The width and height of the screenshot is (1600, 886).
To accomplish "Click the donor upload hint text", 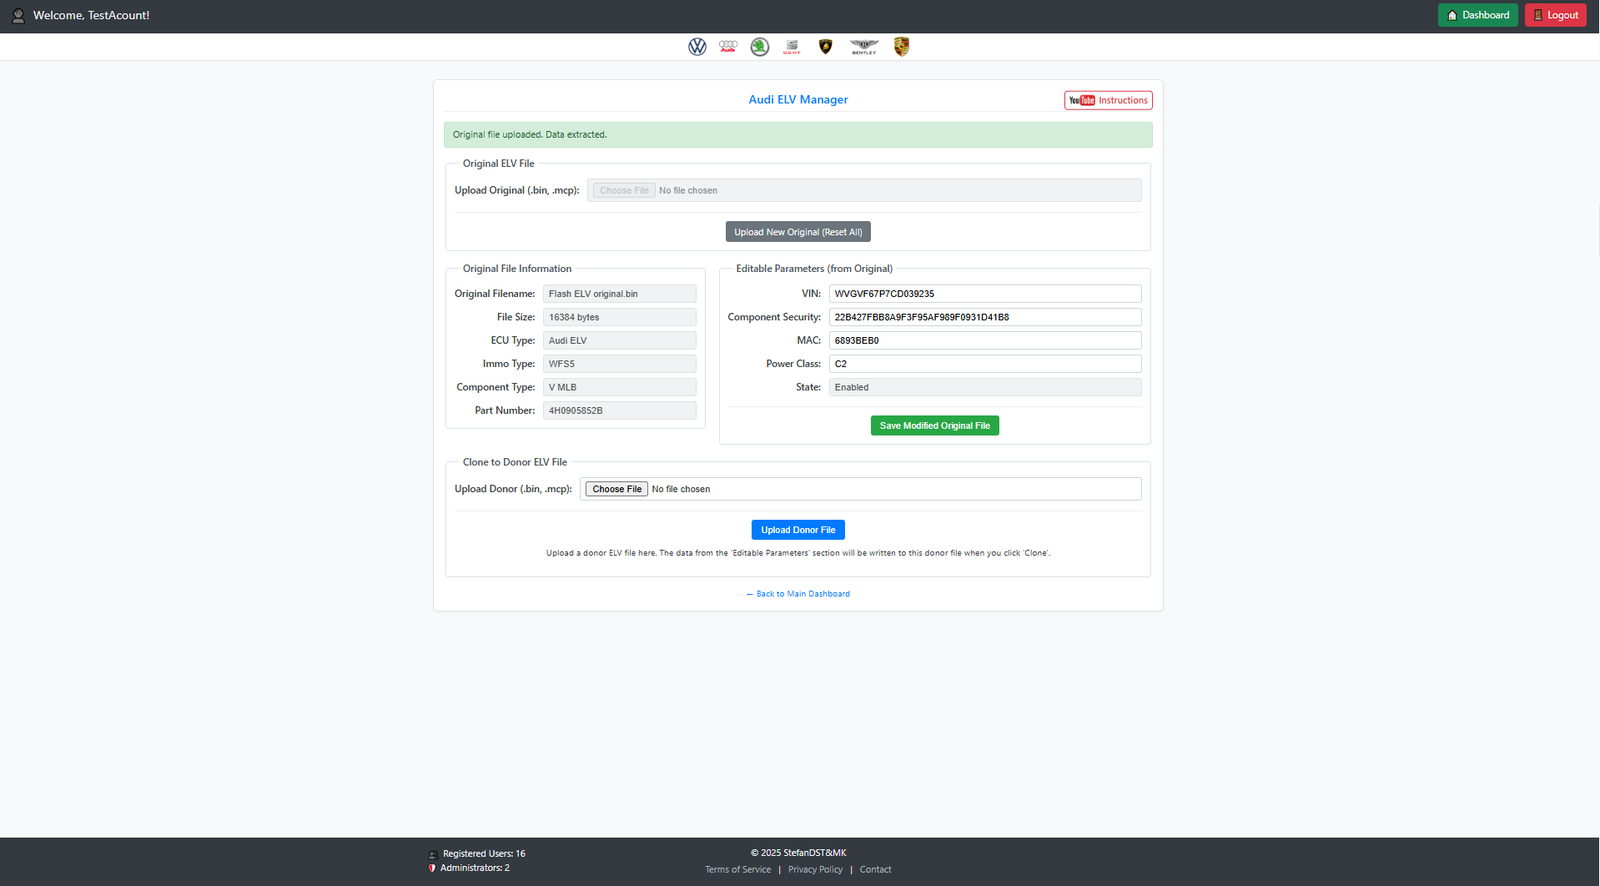I will 798,553.
